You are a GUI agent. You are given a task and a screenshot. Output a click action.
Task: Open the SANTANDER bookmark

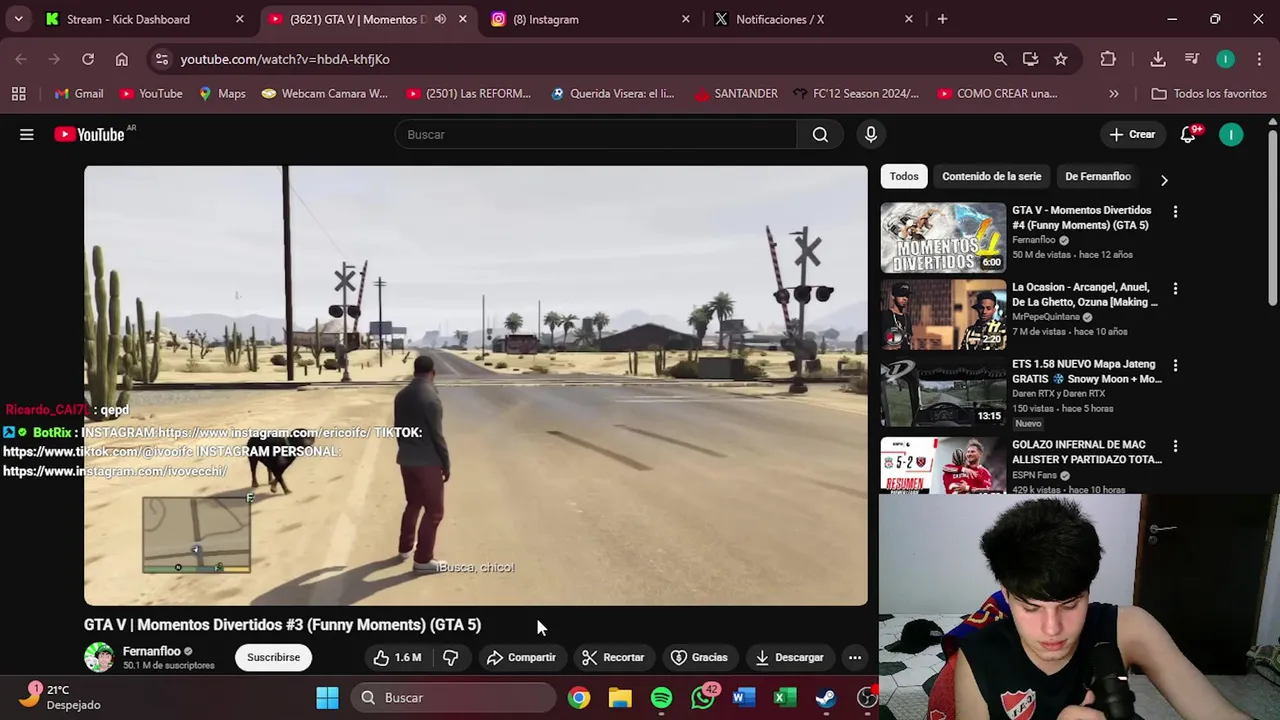[735, 93]
